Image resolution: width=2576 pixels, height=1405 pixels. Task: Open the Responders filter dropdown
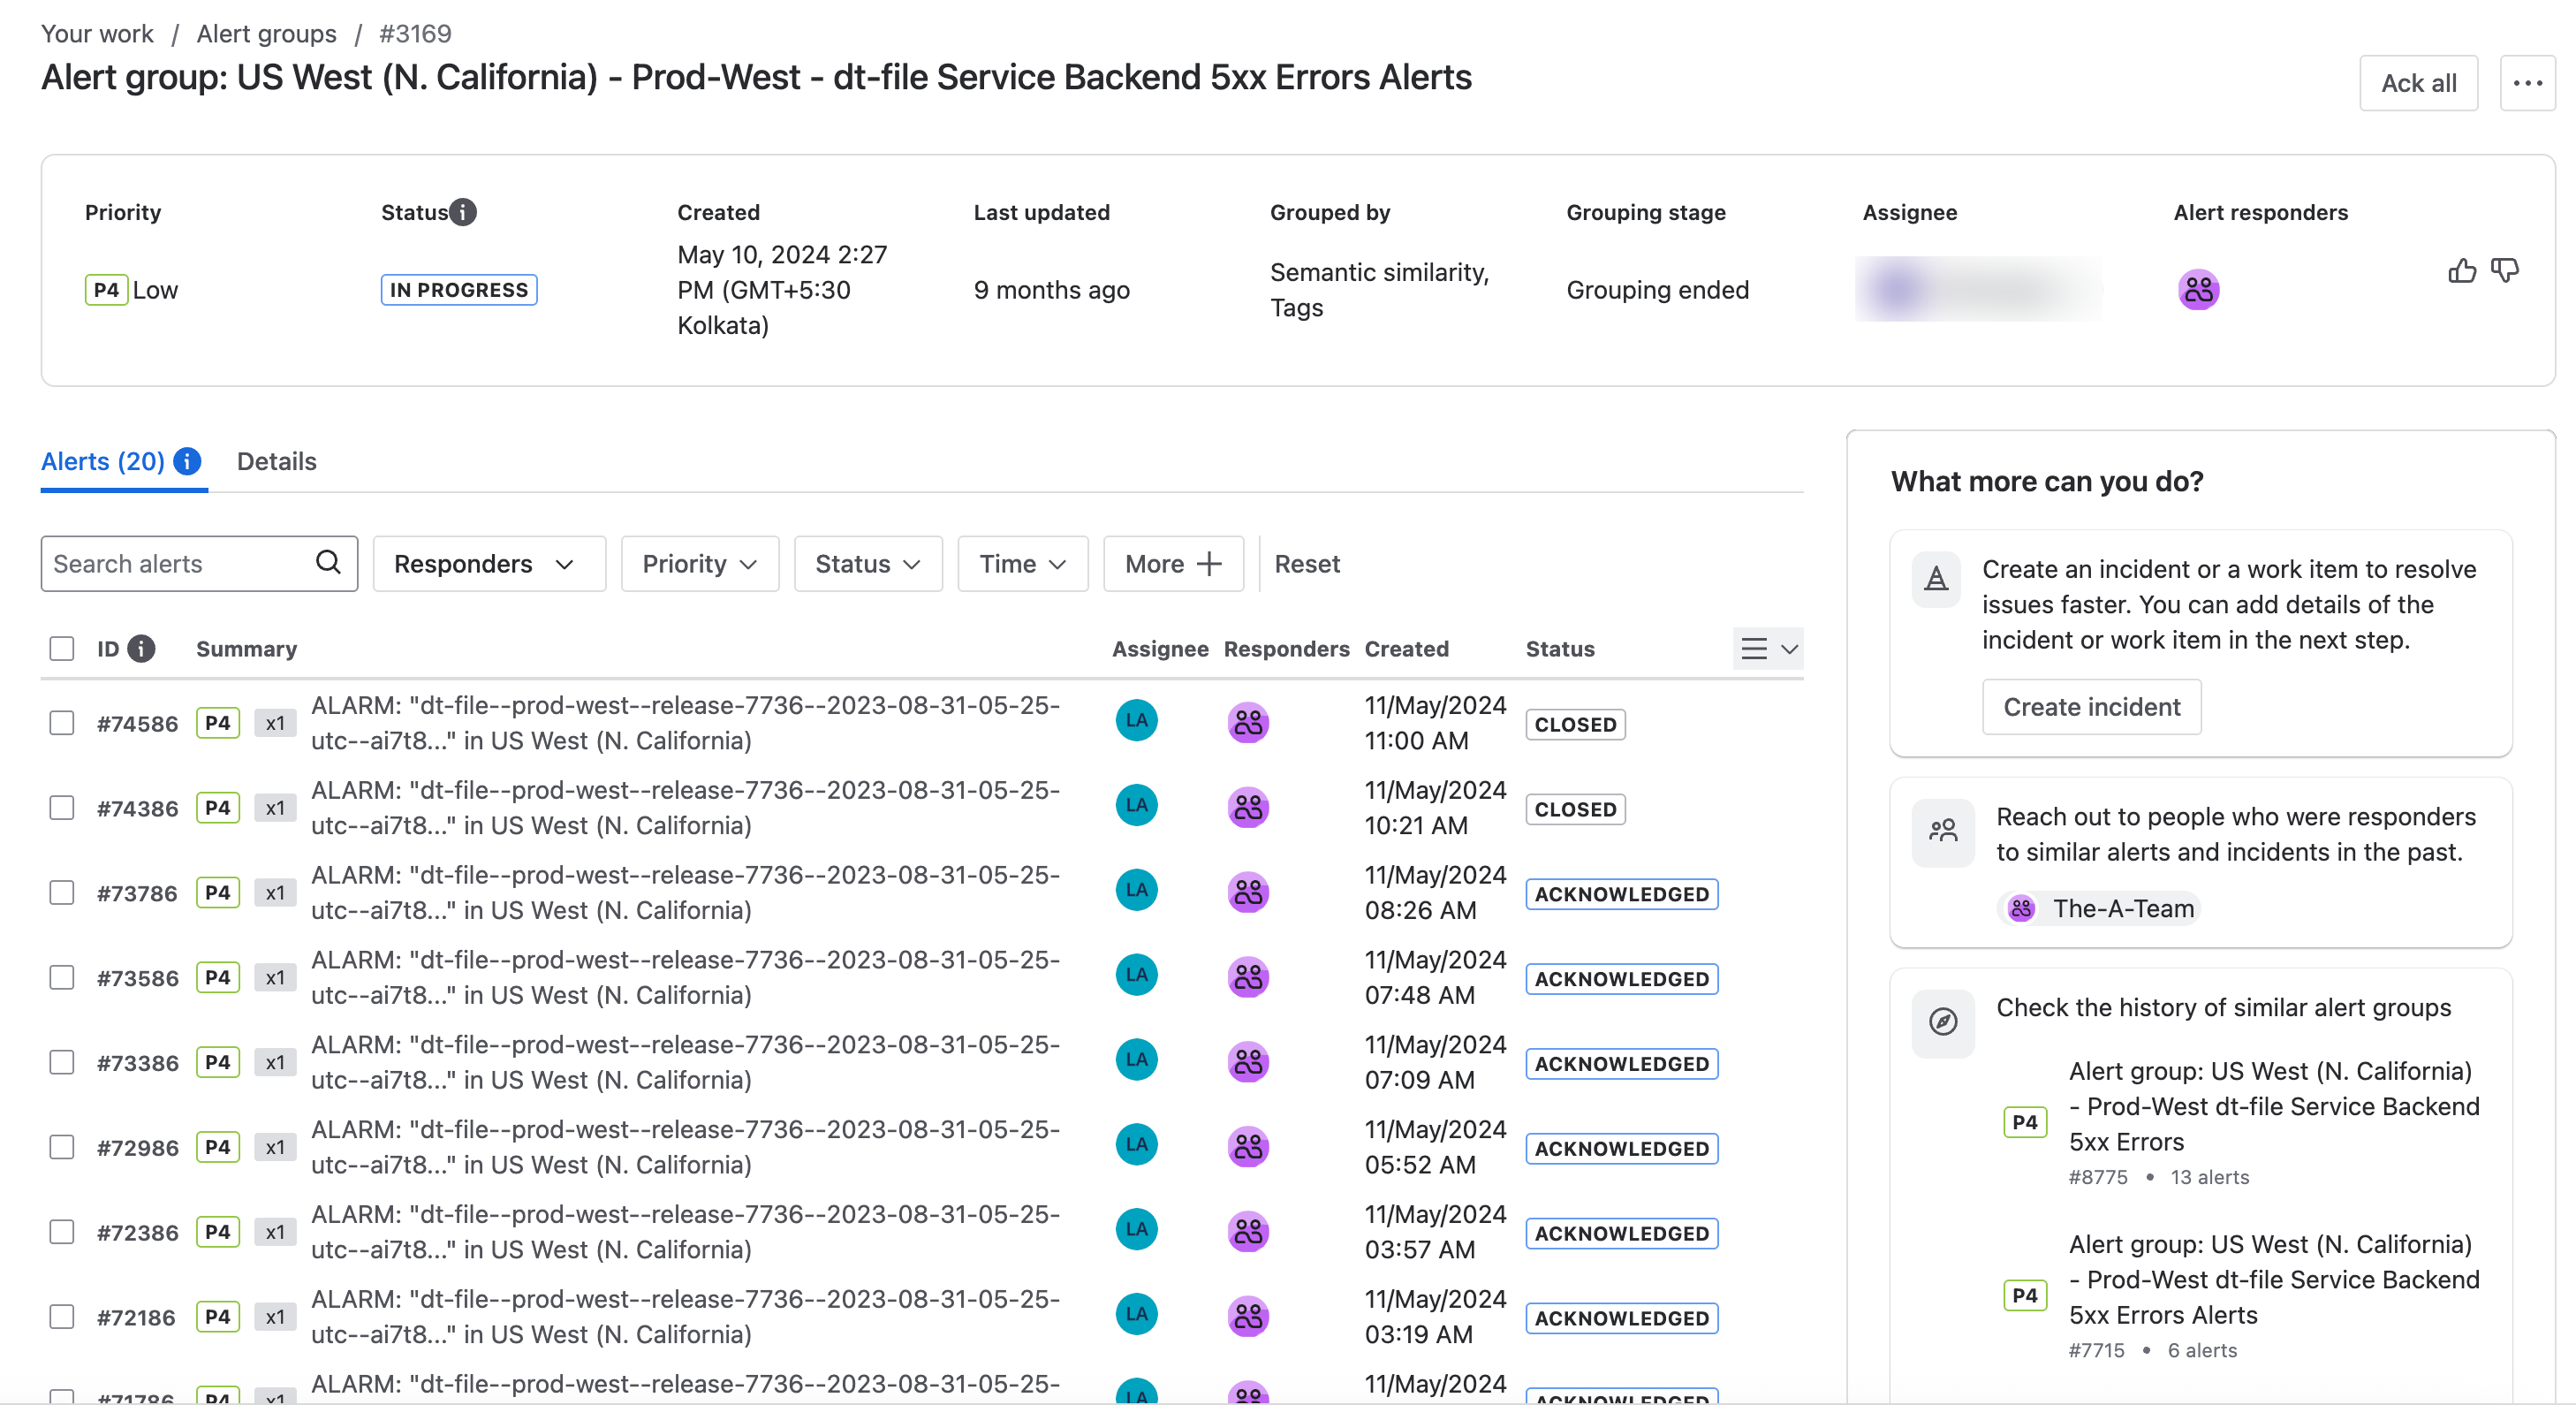pos(488,564)
